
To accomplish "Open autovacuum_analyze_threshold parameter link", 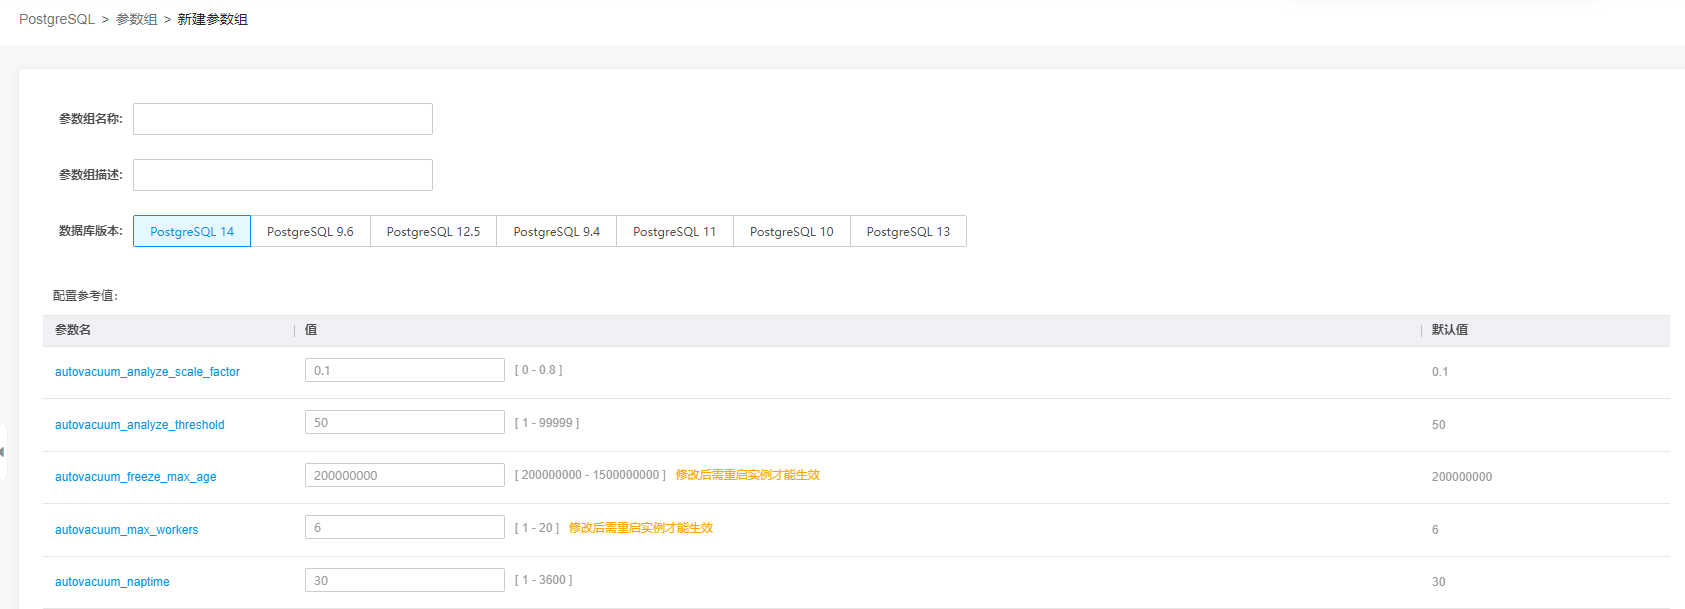I will pos(140,425).
